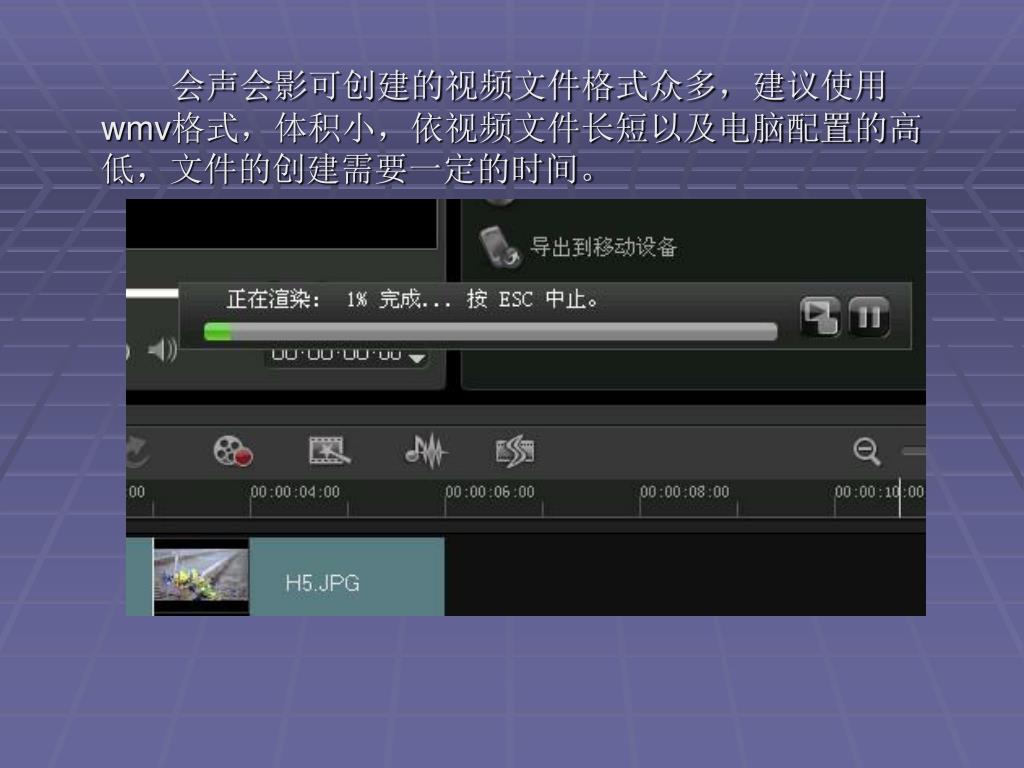The image size is (1024, 768).
Task: Pause the rendering with pause button
Action: coord(869,316)
